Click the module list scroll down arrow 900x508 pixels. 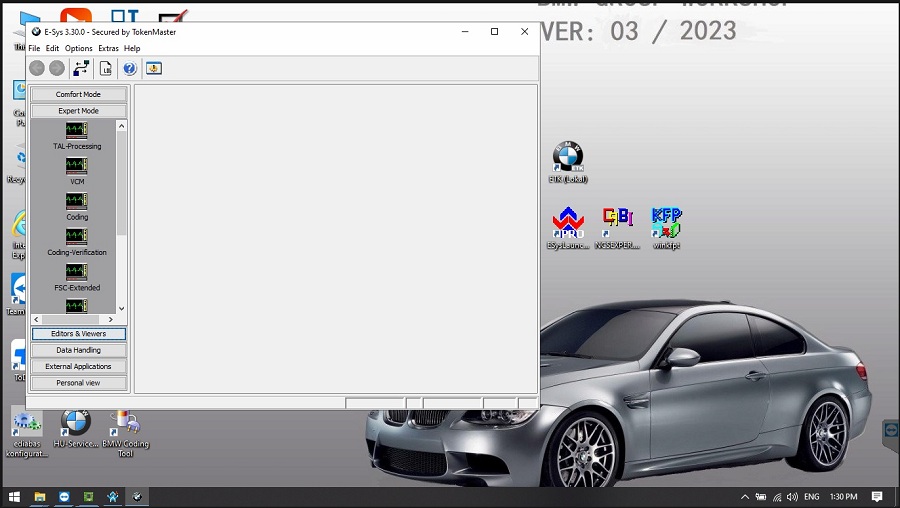pyautogui.click(x=122, y=309)
